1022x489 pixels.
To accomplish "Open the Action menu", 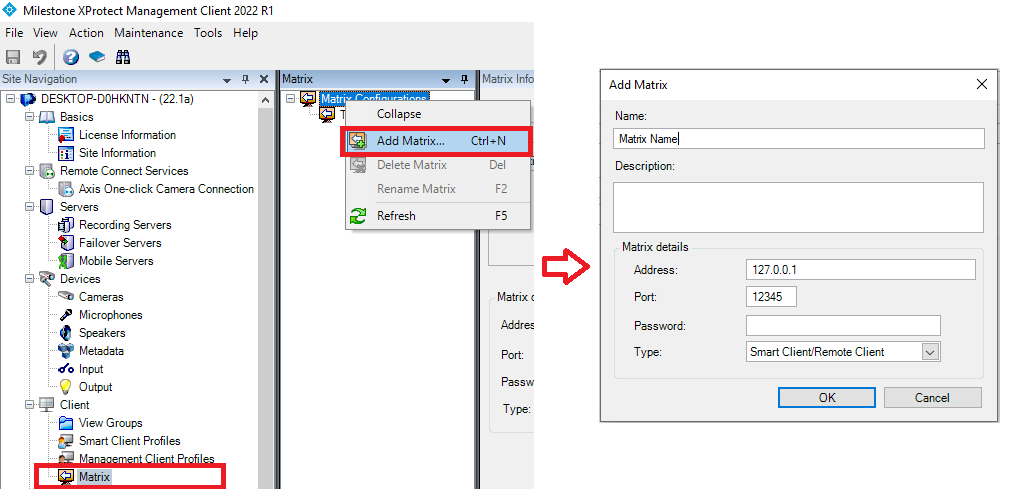I will pos(86,33).
